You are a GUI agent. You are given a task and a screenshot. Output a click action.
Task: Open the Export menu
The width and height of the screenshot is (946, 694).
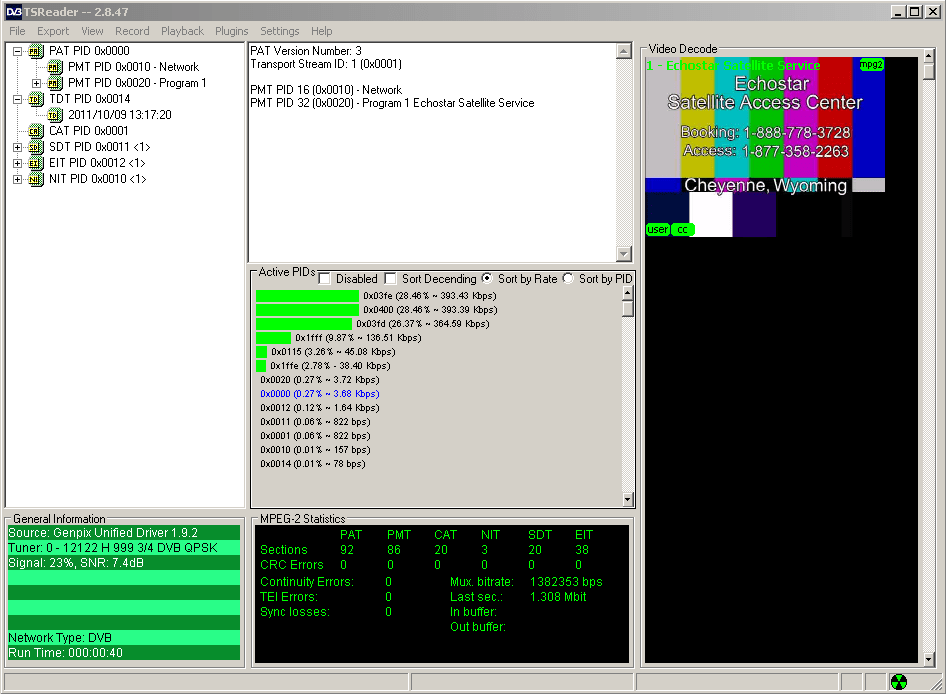pyautogui.click(x=53, y=31)
